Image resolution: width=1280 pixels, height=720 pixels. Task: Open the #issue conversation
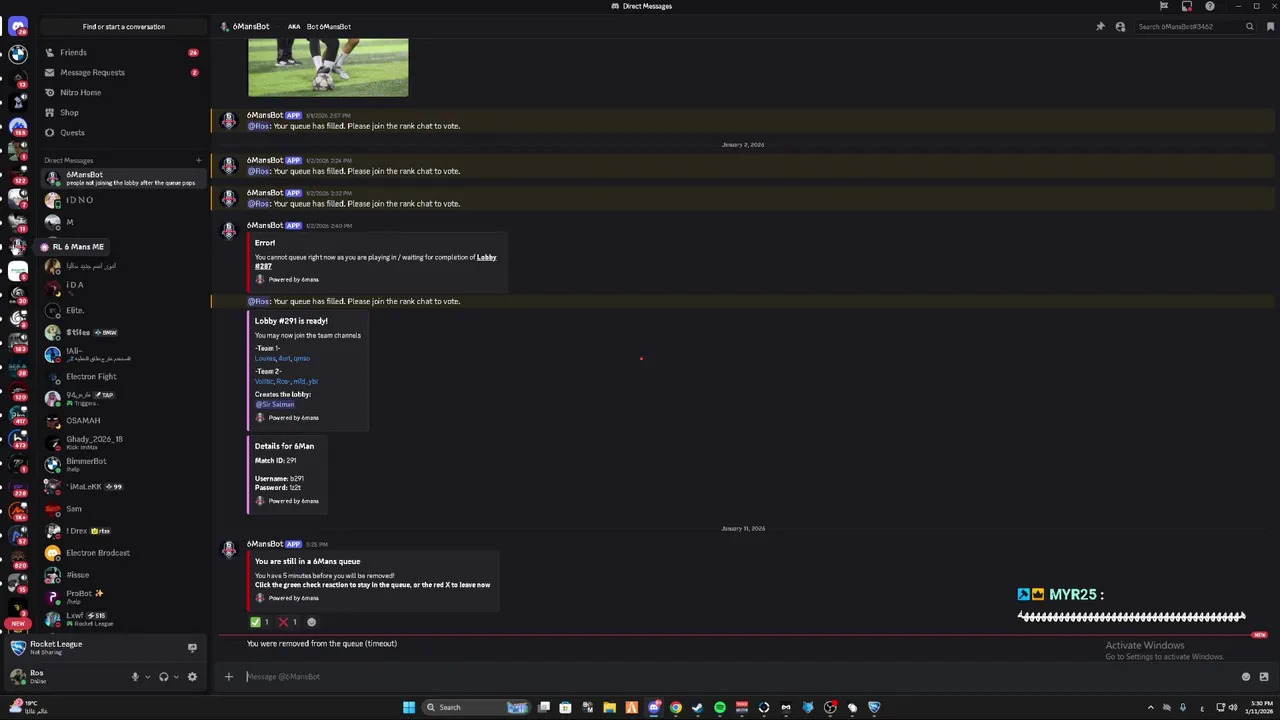(124, 574)
